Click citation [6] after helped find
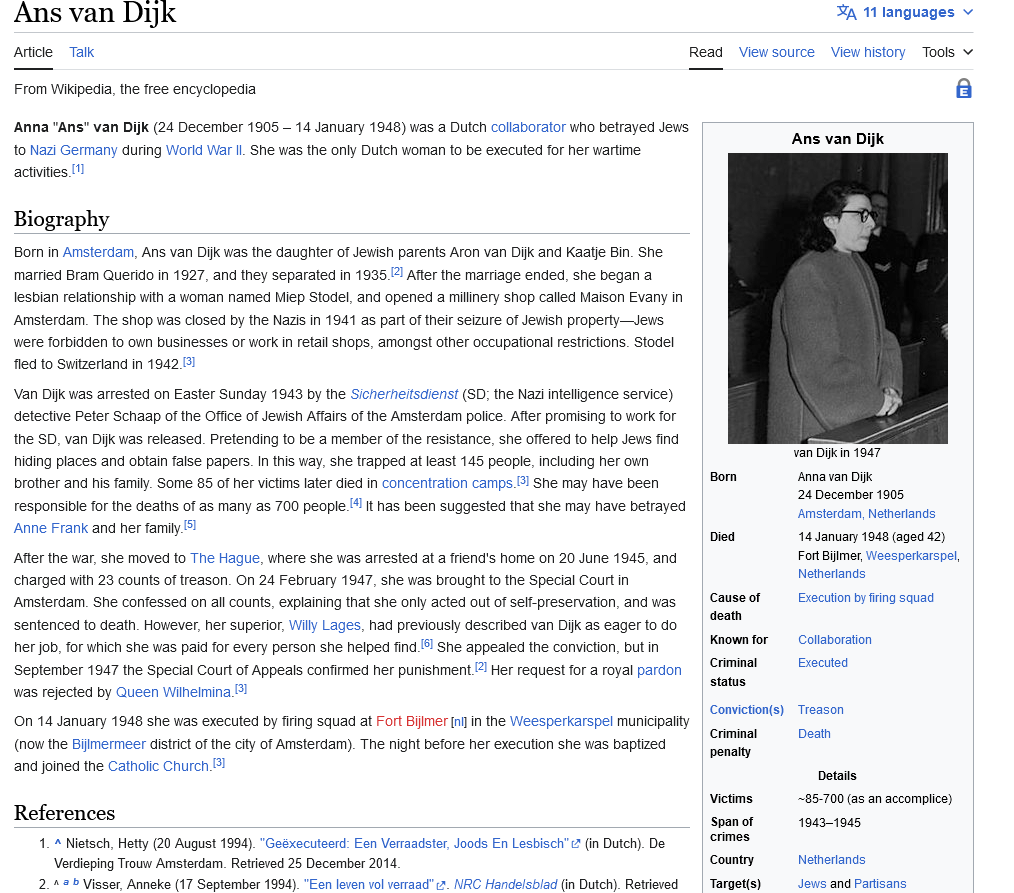This screenshot has width=1014, height=893. coord(427,643)
